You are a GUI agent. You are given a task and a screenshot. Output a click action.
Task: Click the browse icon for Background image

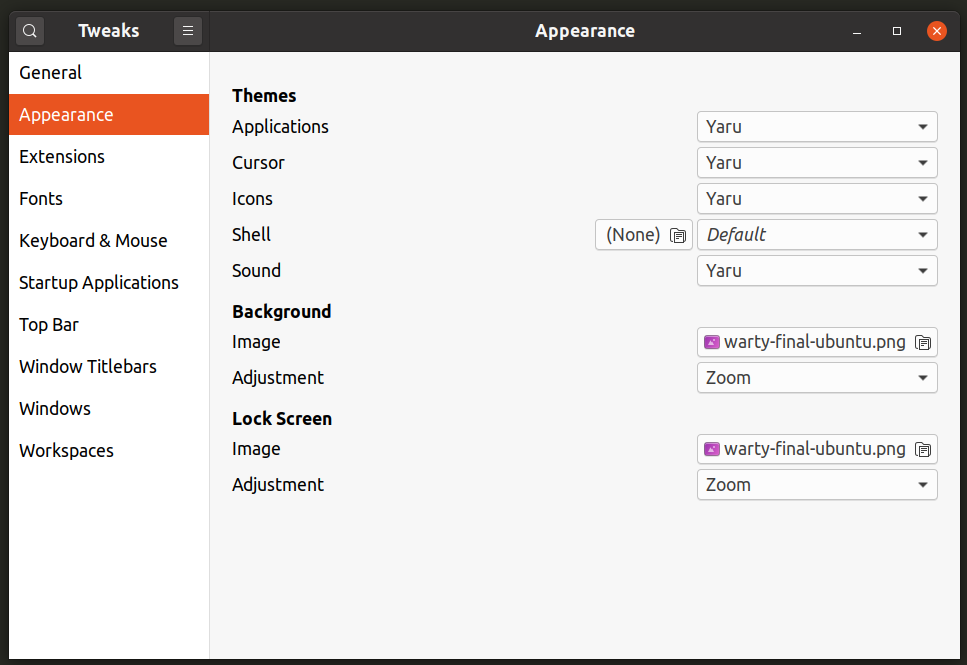(x=923, y=343)
